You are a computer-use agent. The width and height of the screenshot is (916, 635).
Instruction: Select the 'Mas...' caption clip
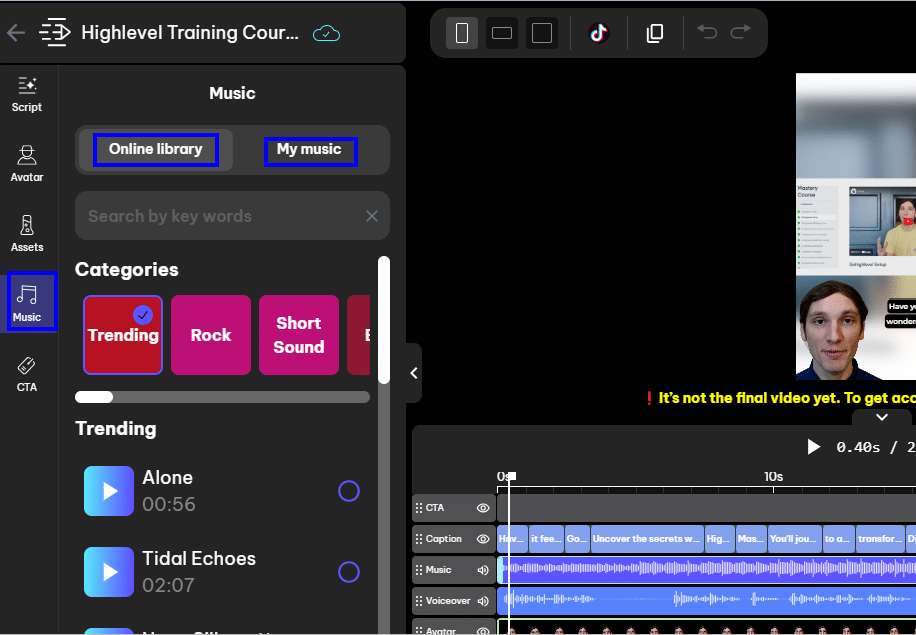coord(750,539)
